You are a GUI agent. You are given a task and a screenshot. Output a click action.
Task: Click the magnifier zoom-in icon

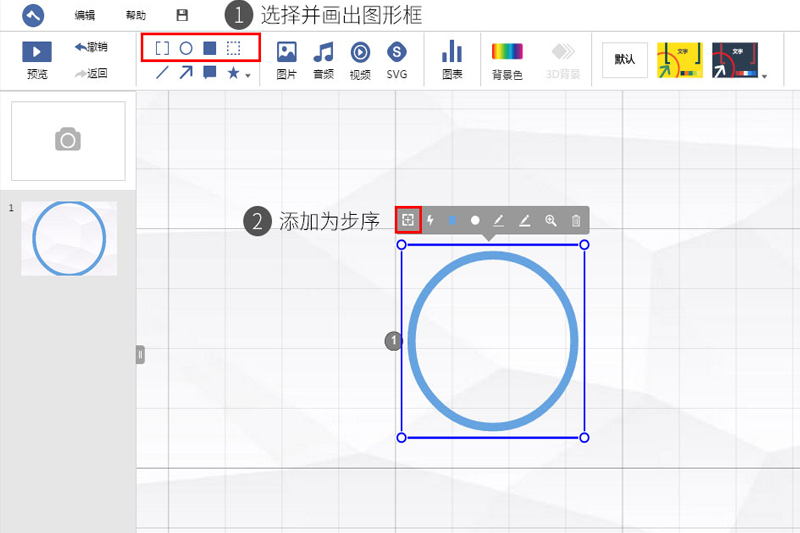click(551, 220)
